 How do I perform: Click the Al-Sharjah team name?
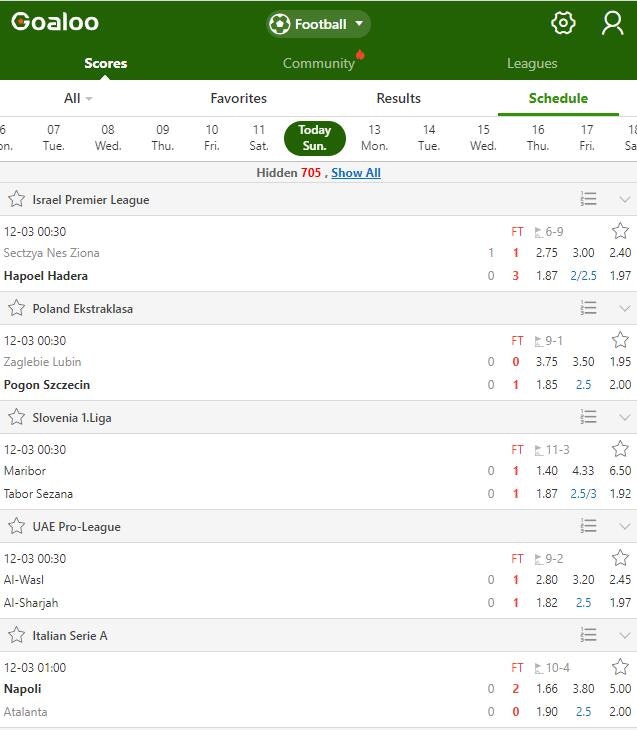click(x=31, y=603)
